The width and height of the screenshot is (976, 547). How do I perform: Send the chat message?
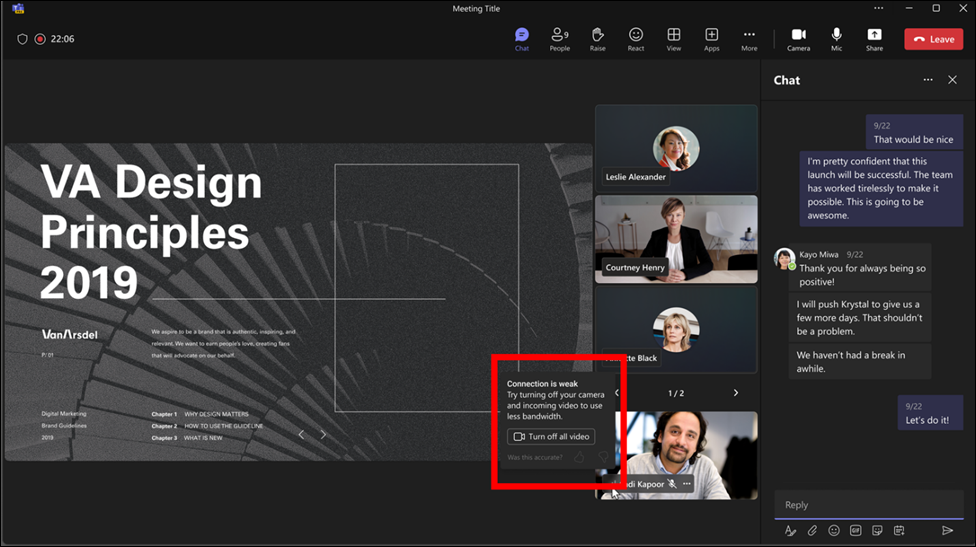click(947, 530)
